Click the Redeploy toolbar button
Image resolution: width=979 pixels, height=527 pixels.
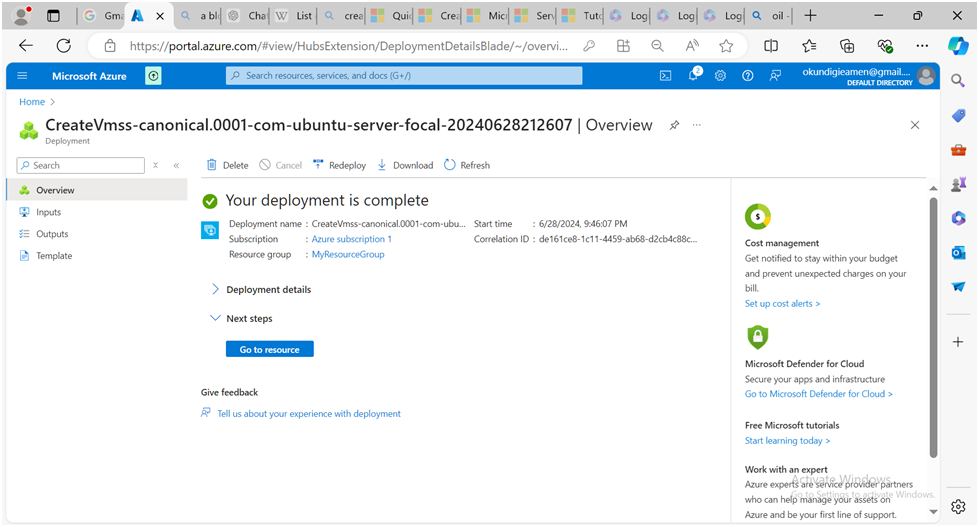coord(340,165)
